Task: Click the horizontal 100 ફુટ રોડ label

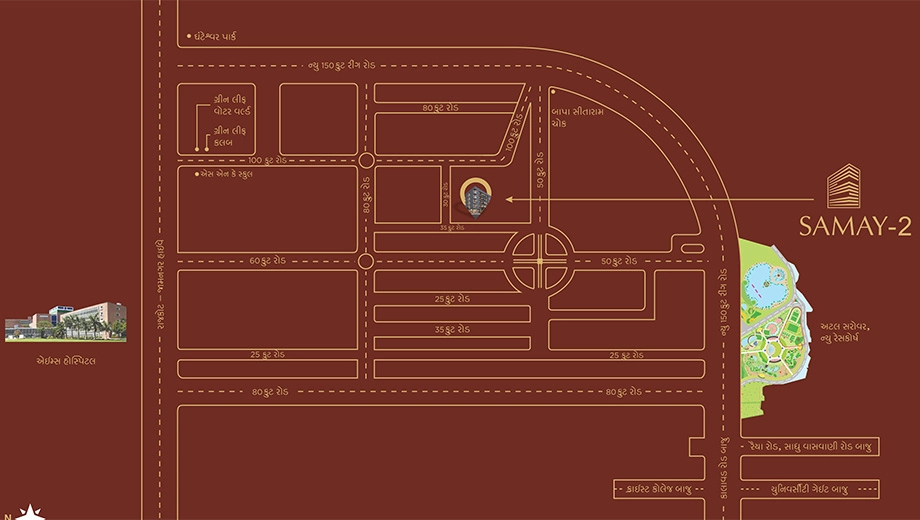Action: tap(268, 160)
